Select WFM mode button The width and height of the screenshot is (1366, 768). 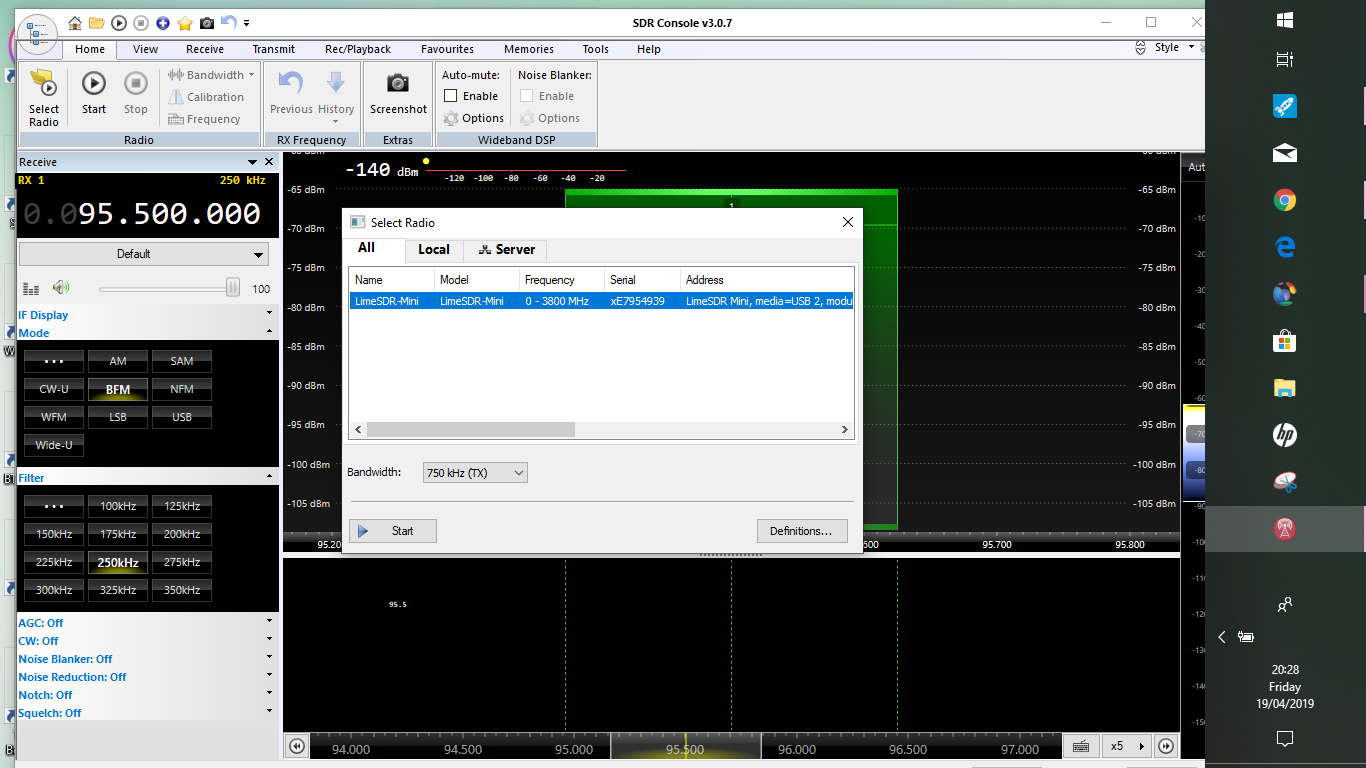pos(54,417)
